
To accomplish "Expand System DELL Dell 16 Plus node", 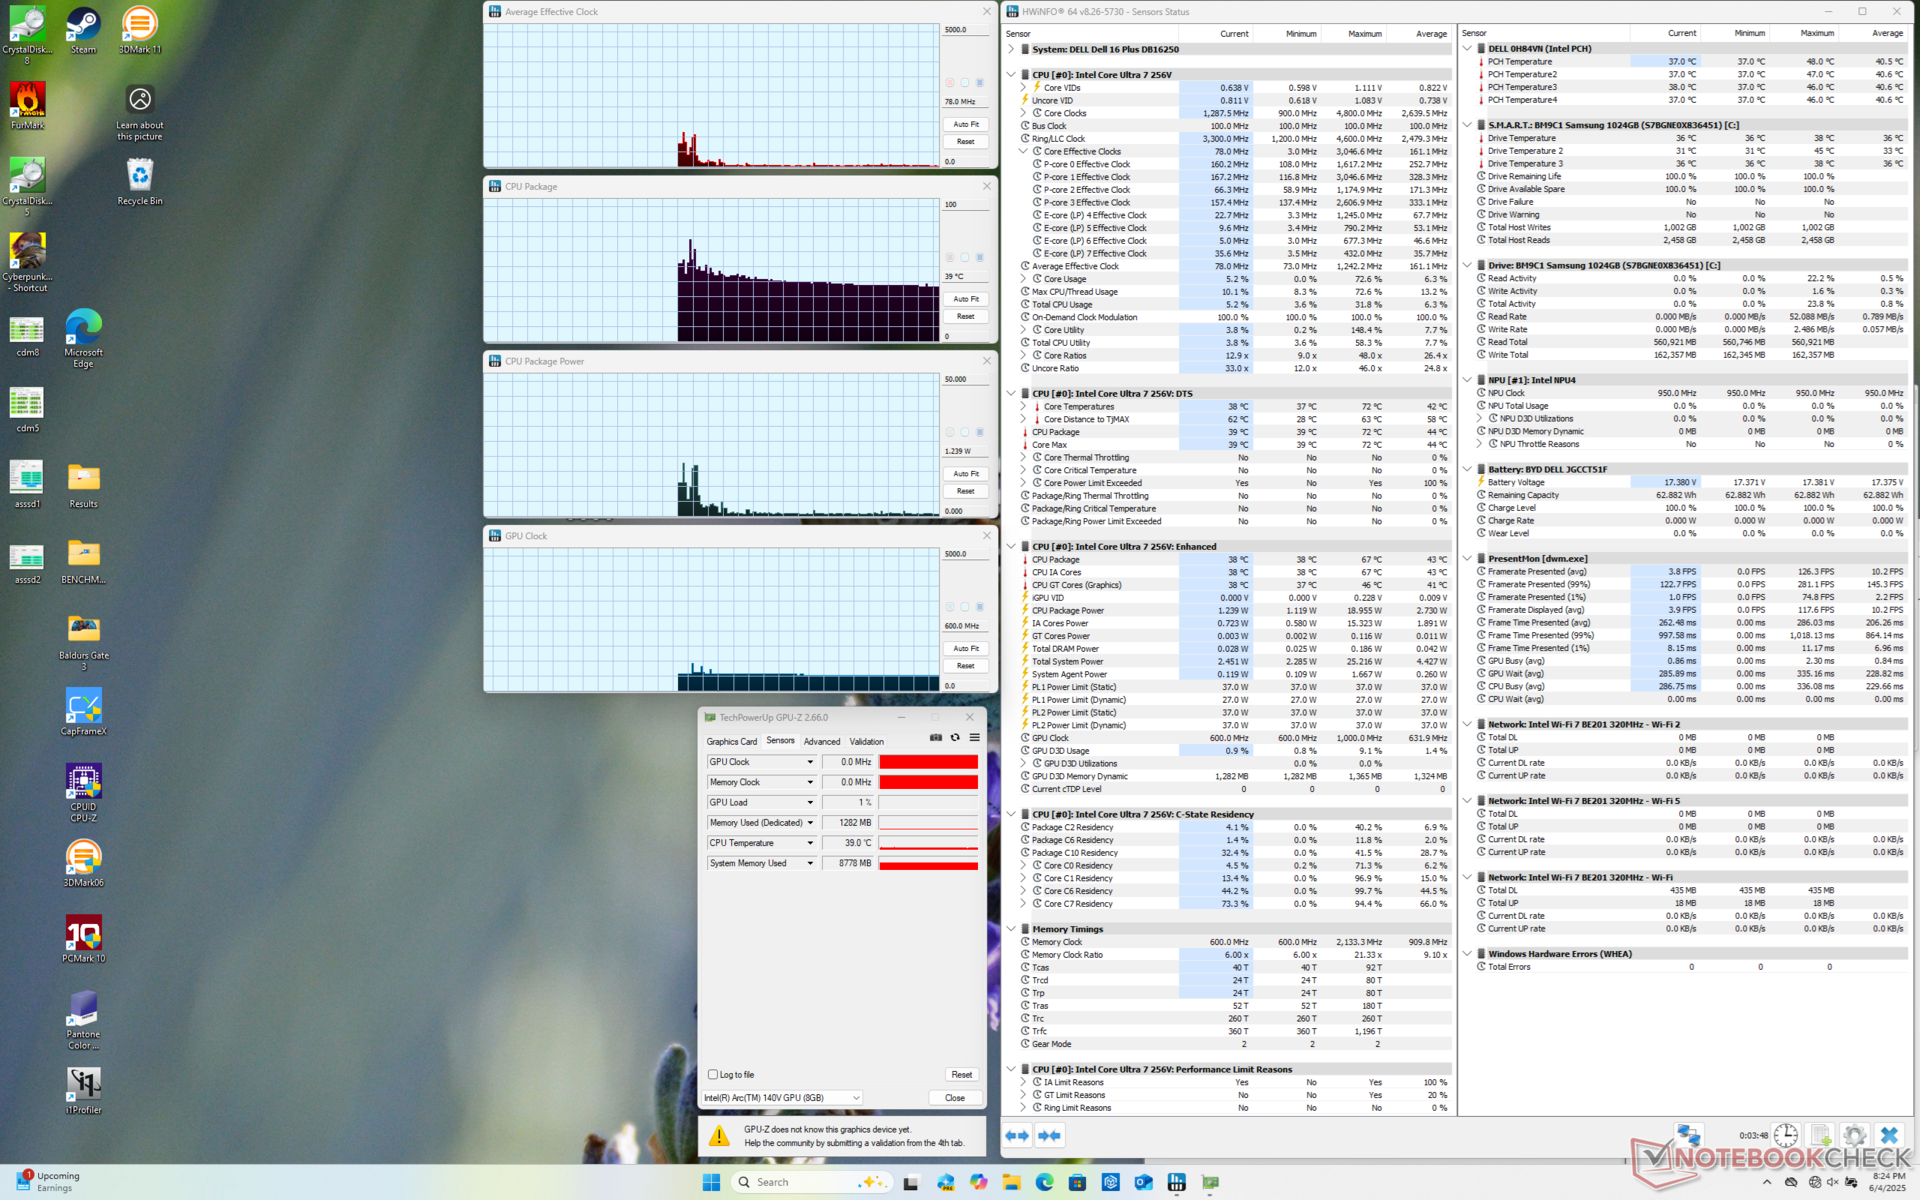I will pyautogui.click(x=1011, y=49).
